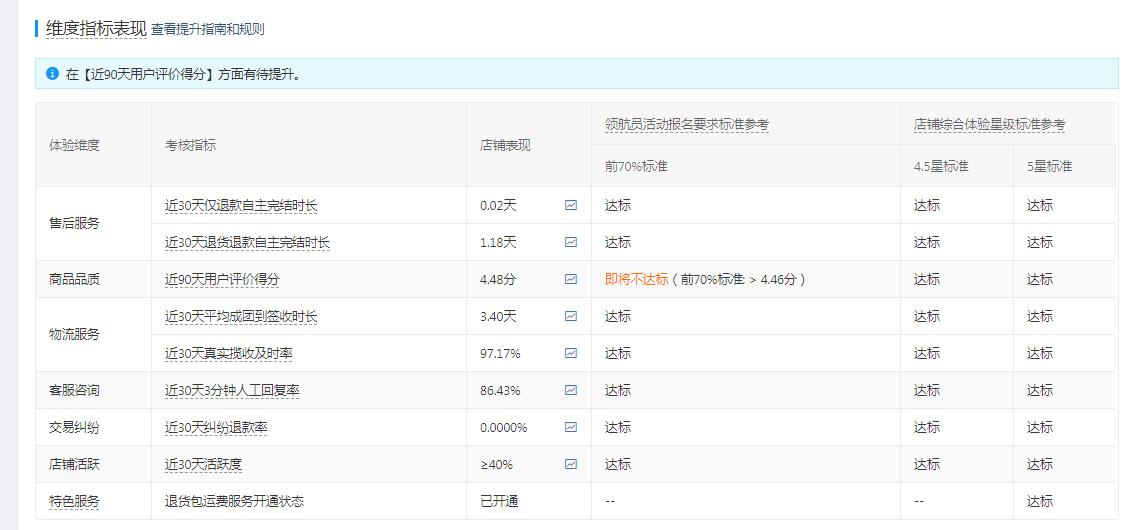The image size is (1132, 530).
Task: Click 体验维度 column header
Action: 74,145
